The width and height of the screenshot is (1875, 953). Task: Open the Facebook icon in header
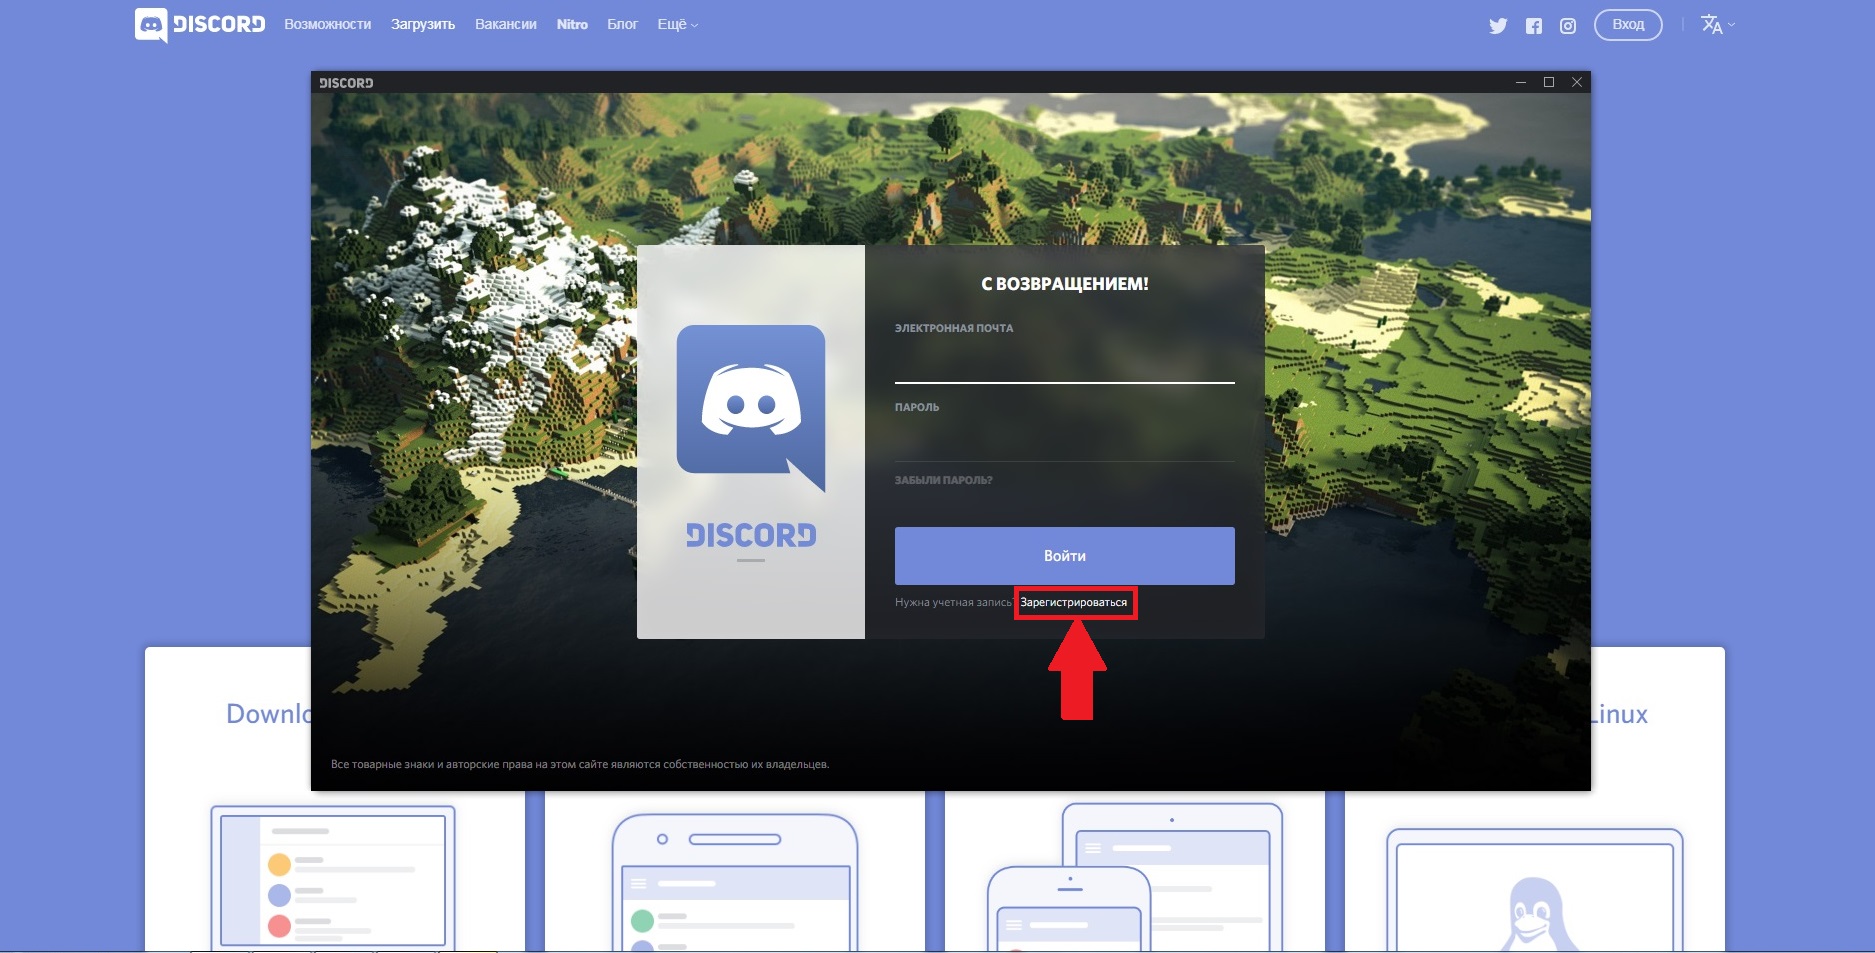tap(1534, 26)
